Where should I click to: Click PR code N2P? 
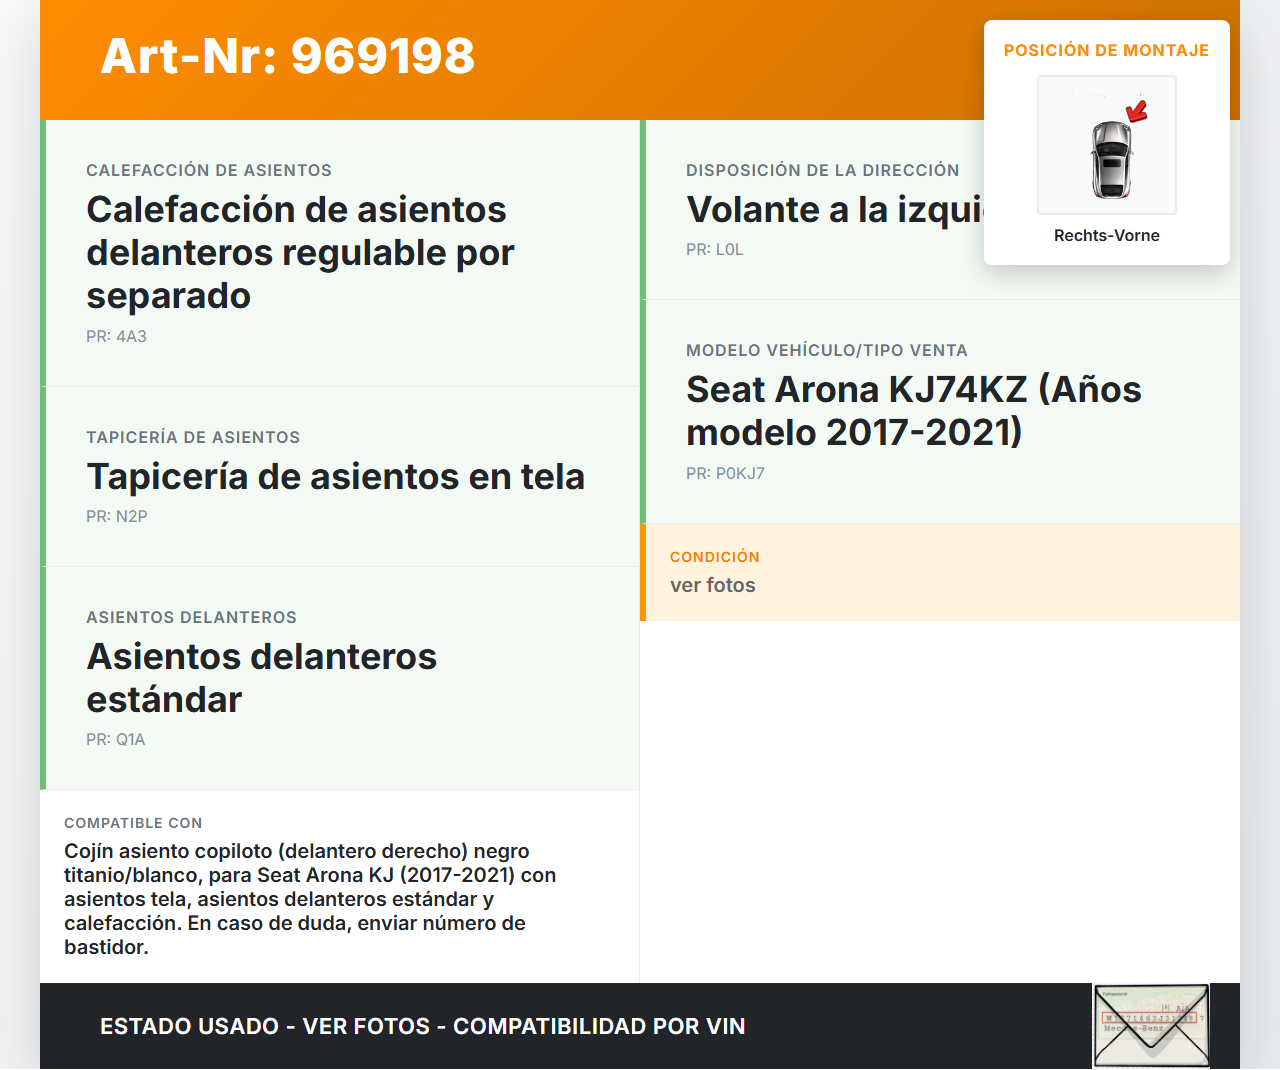pyautogui.click(x=116, y=517)
